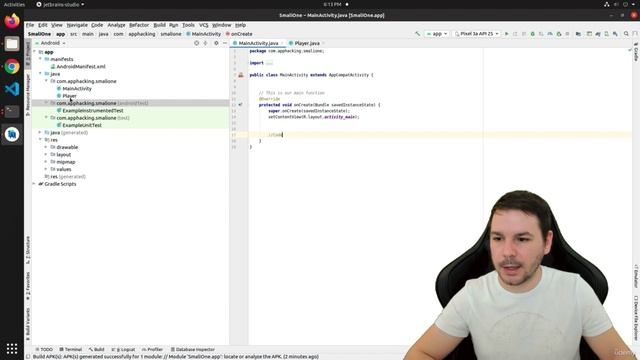Collapse the manifests folder
The width and height of the screenshot is (640, 360).
pos(40,59)
